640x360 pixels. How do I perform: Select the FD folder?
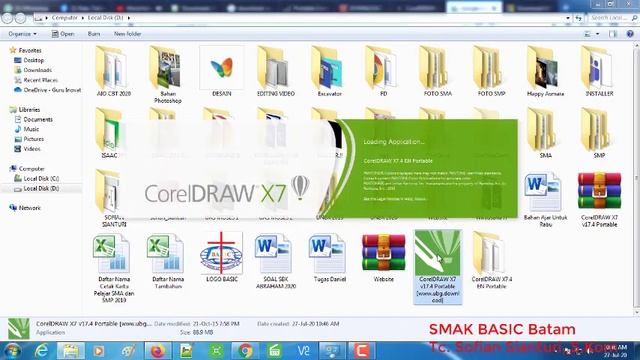[x=383, y=72]
